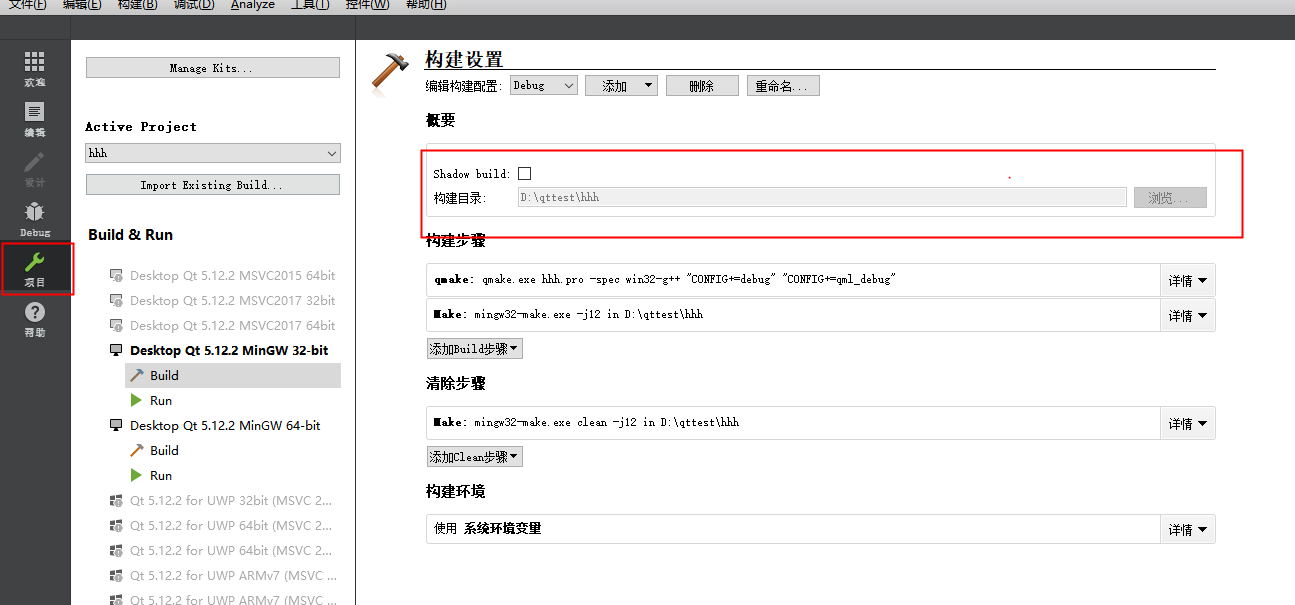Click the mingw32-make.exe clean step text

coord(586,422)
